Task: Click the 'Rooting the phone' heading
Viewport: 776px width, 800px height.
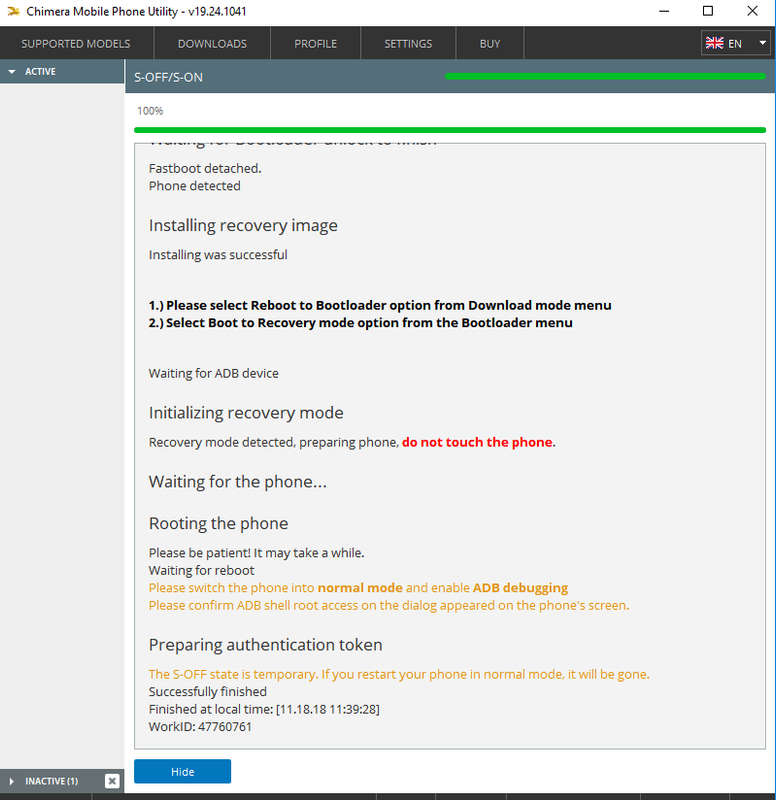Action: pyautogui.click(x=218, y=523)
